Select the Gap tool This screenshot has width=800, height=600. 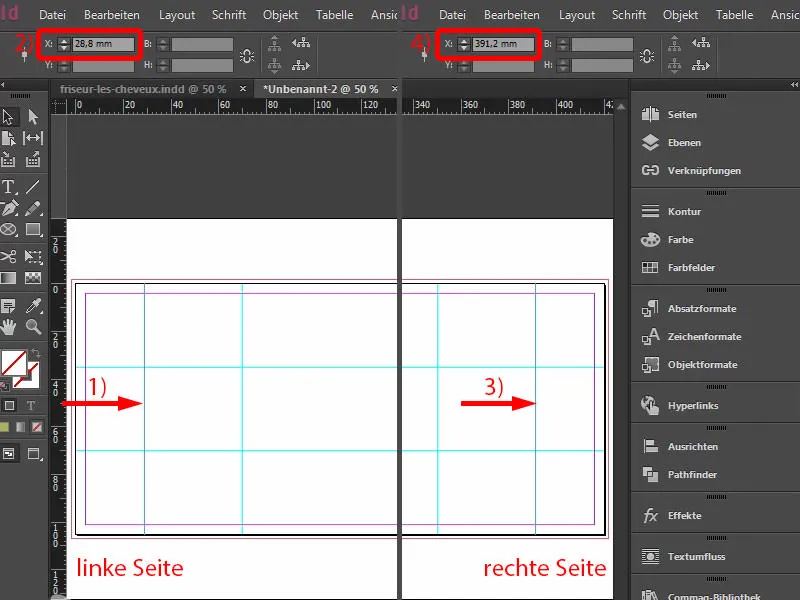pos(33,138)
